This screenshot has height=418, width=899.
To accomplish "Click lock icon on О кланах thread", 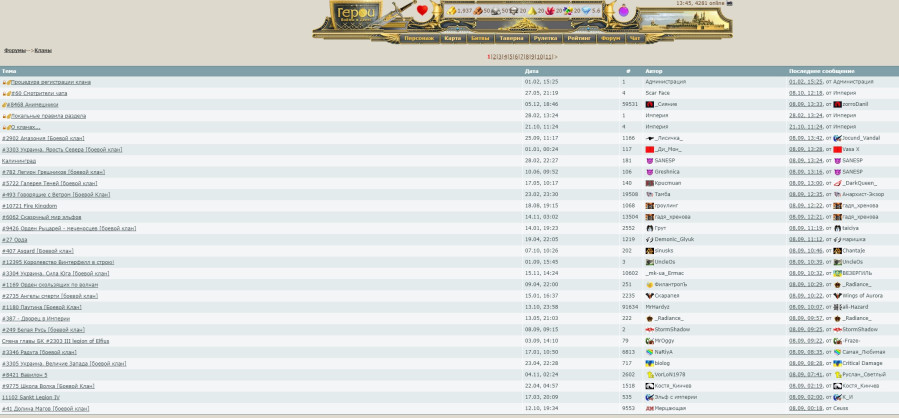I will [4, 127].
